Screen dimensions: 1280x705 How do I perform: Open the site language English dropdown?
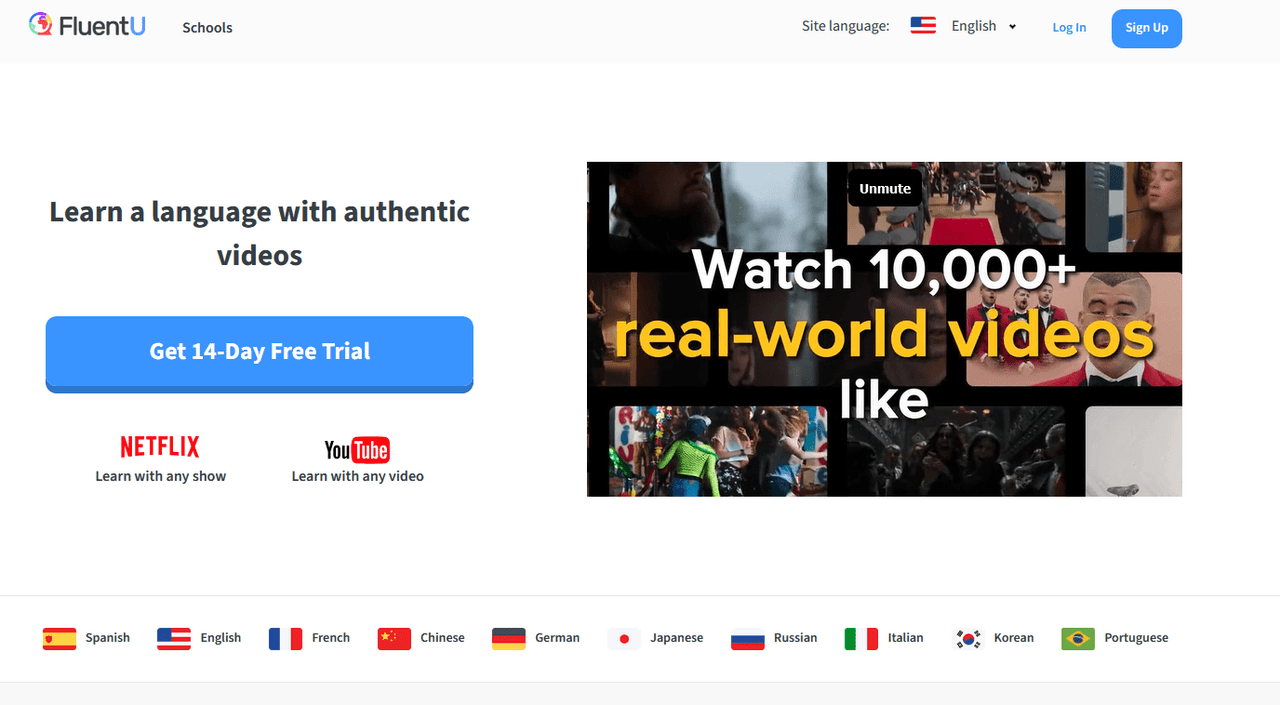click(x=974, y=26)
